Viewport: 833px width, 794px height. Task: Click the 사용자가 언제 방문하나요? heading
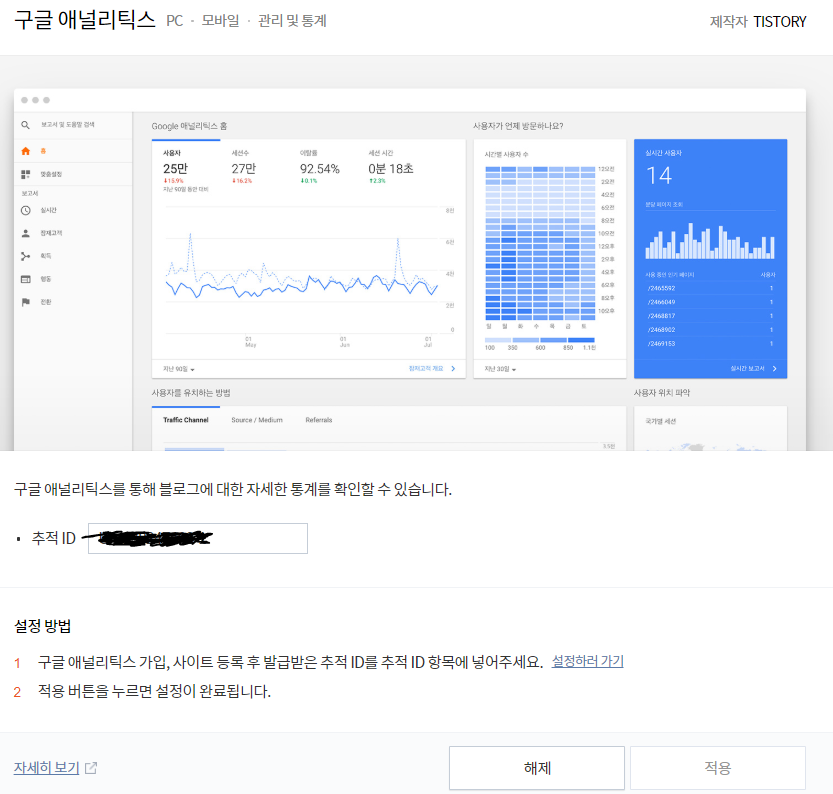(518, 126)
